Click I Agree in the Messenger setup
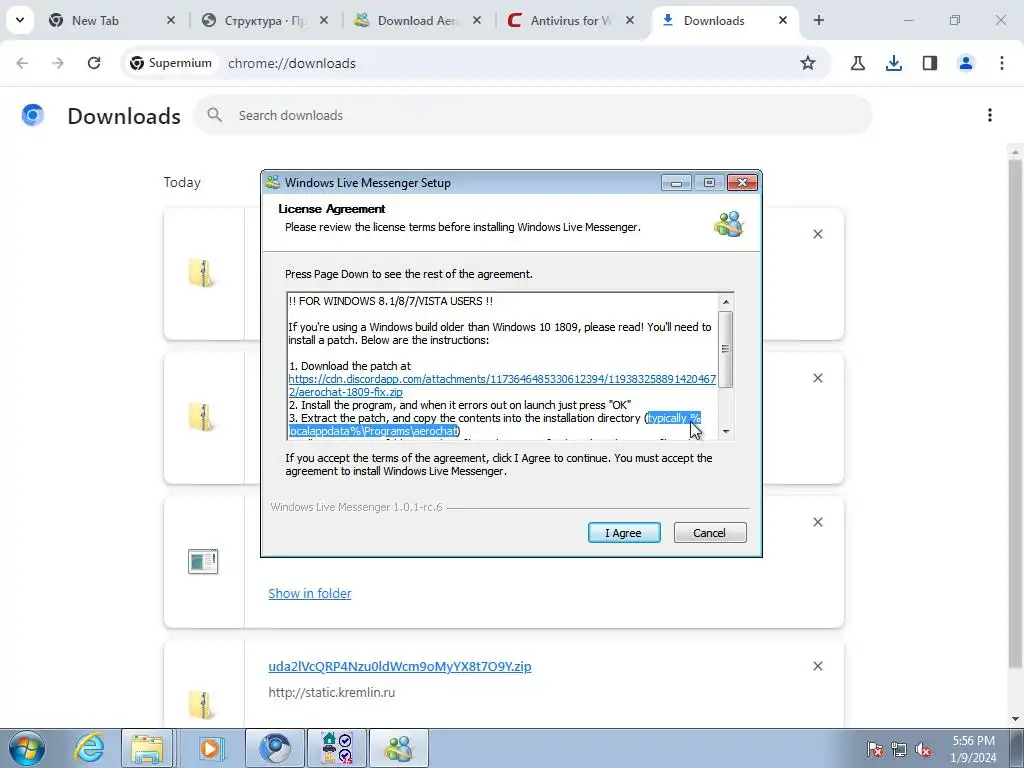 (624, 533)
